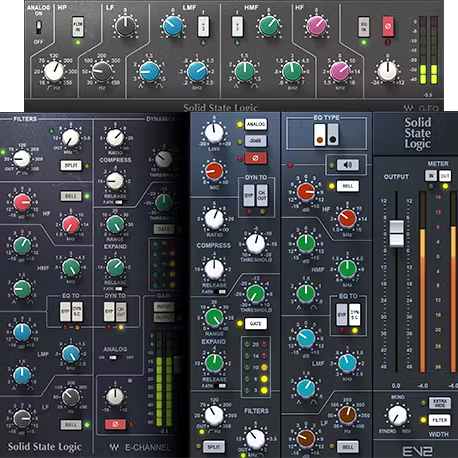Click the red HF frequency knob in EV2
Screen dimensions: 458x458
pos(347,219)
